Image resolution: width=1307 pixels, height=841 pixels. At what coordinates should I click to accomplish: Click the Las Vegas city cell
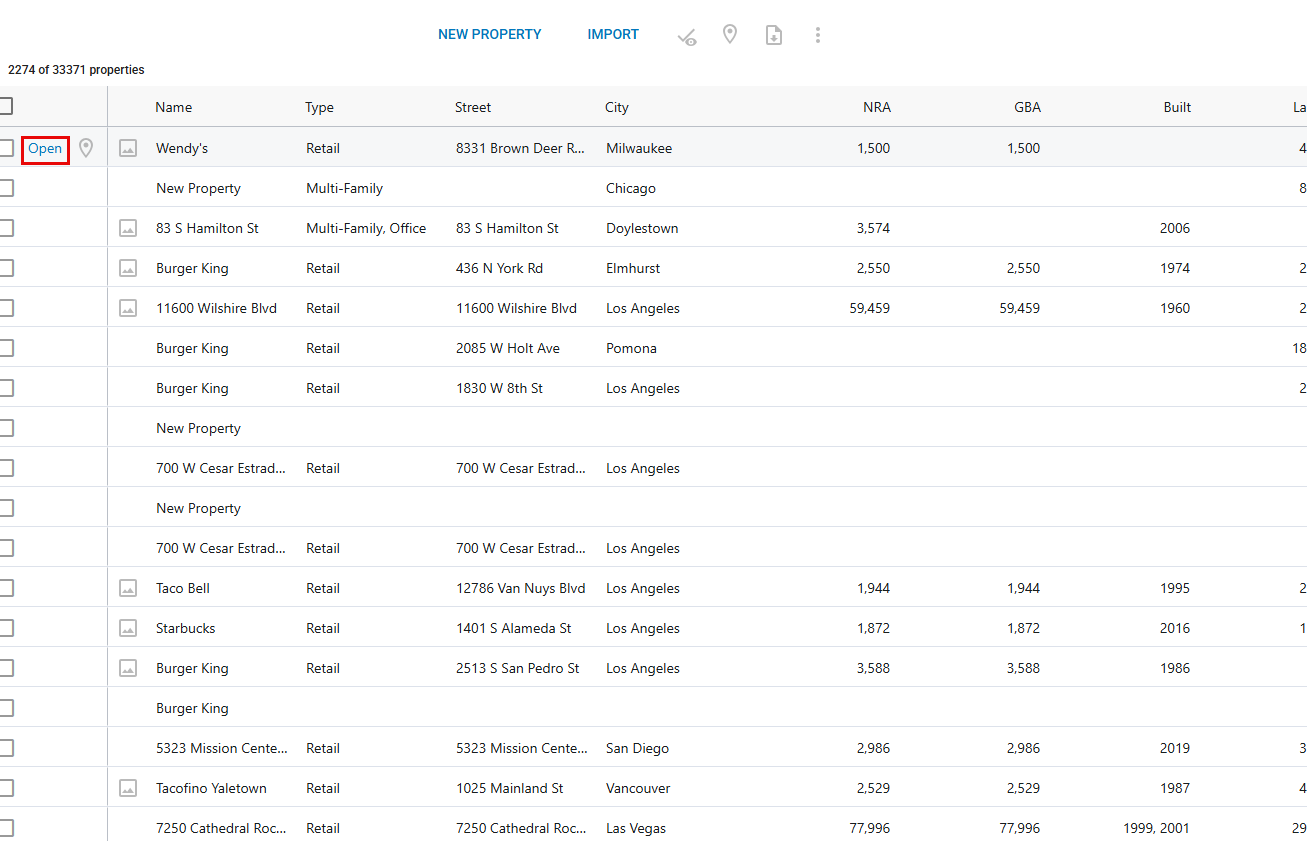pos(636,828)
